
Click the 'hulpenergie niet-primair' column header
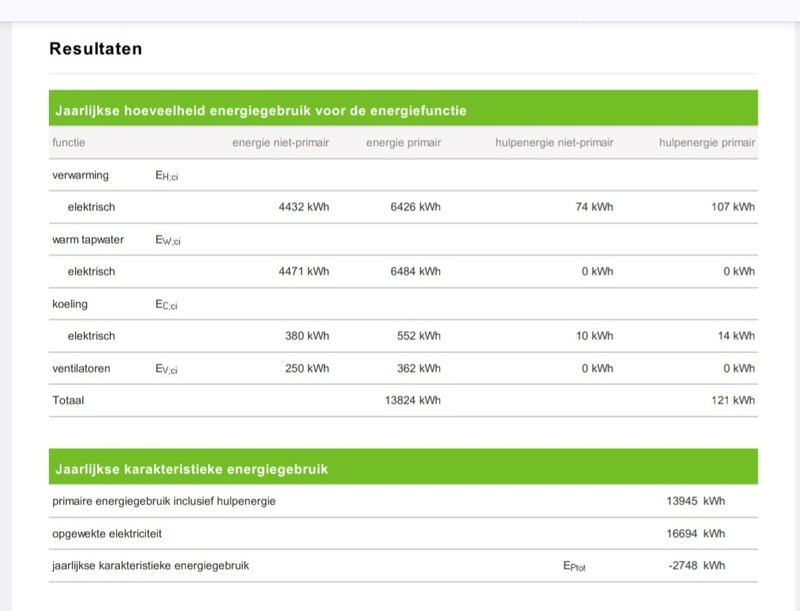tap(554, 143)
